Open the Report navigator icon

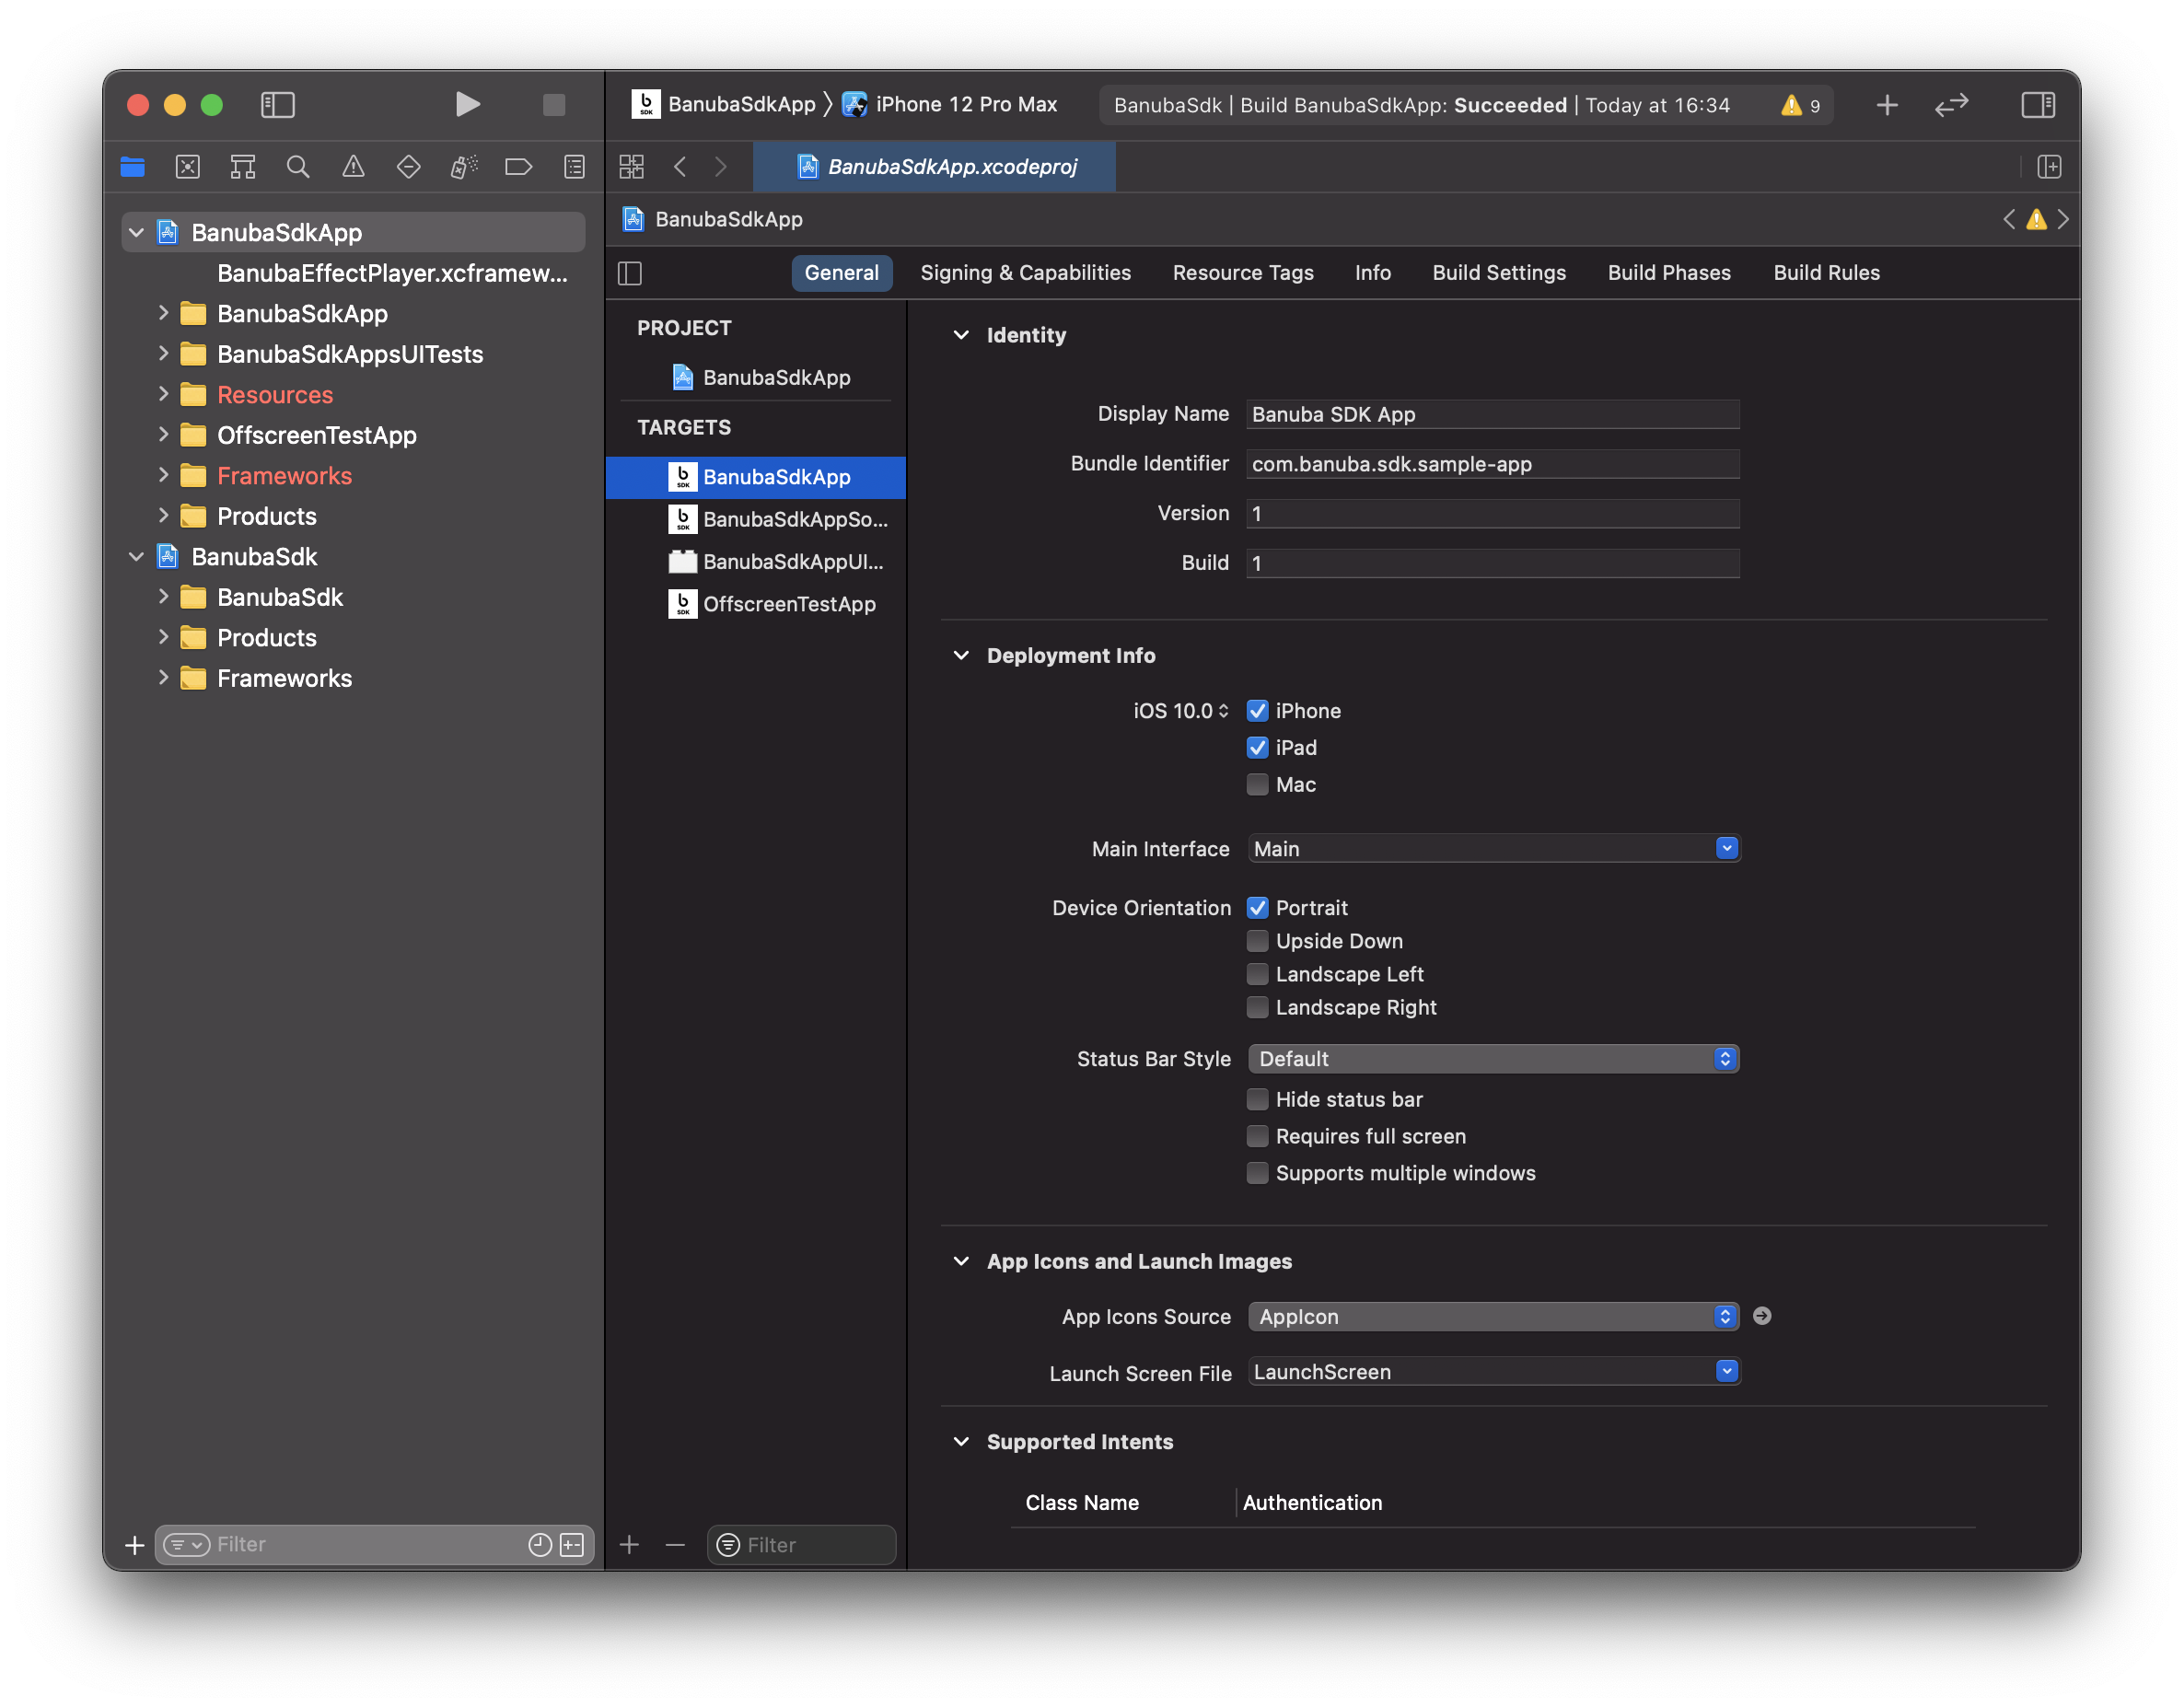(574, 167)
